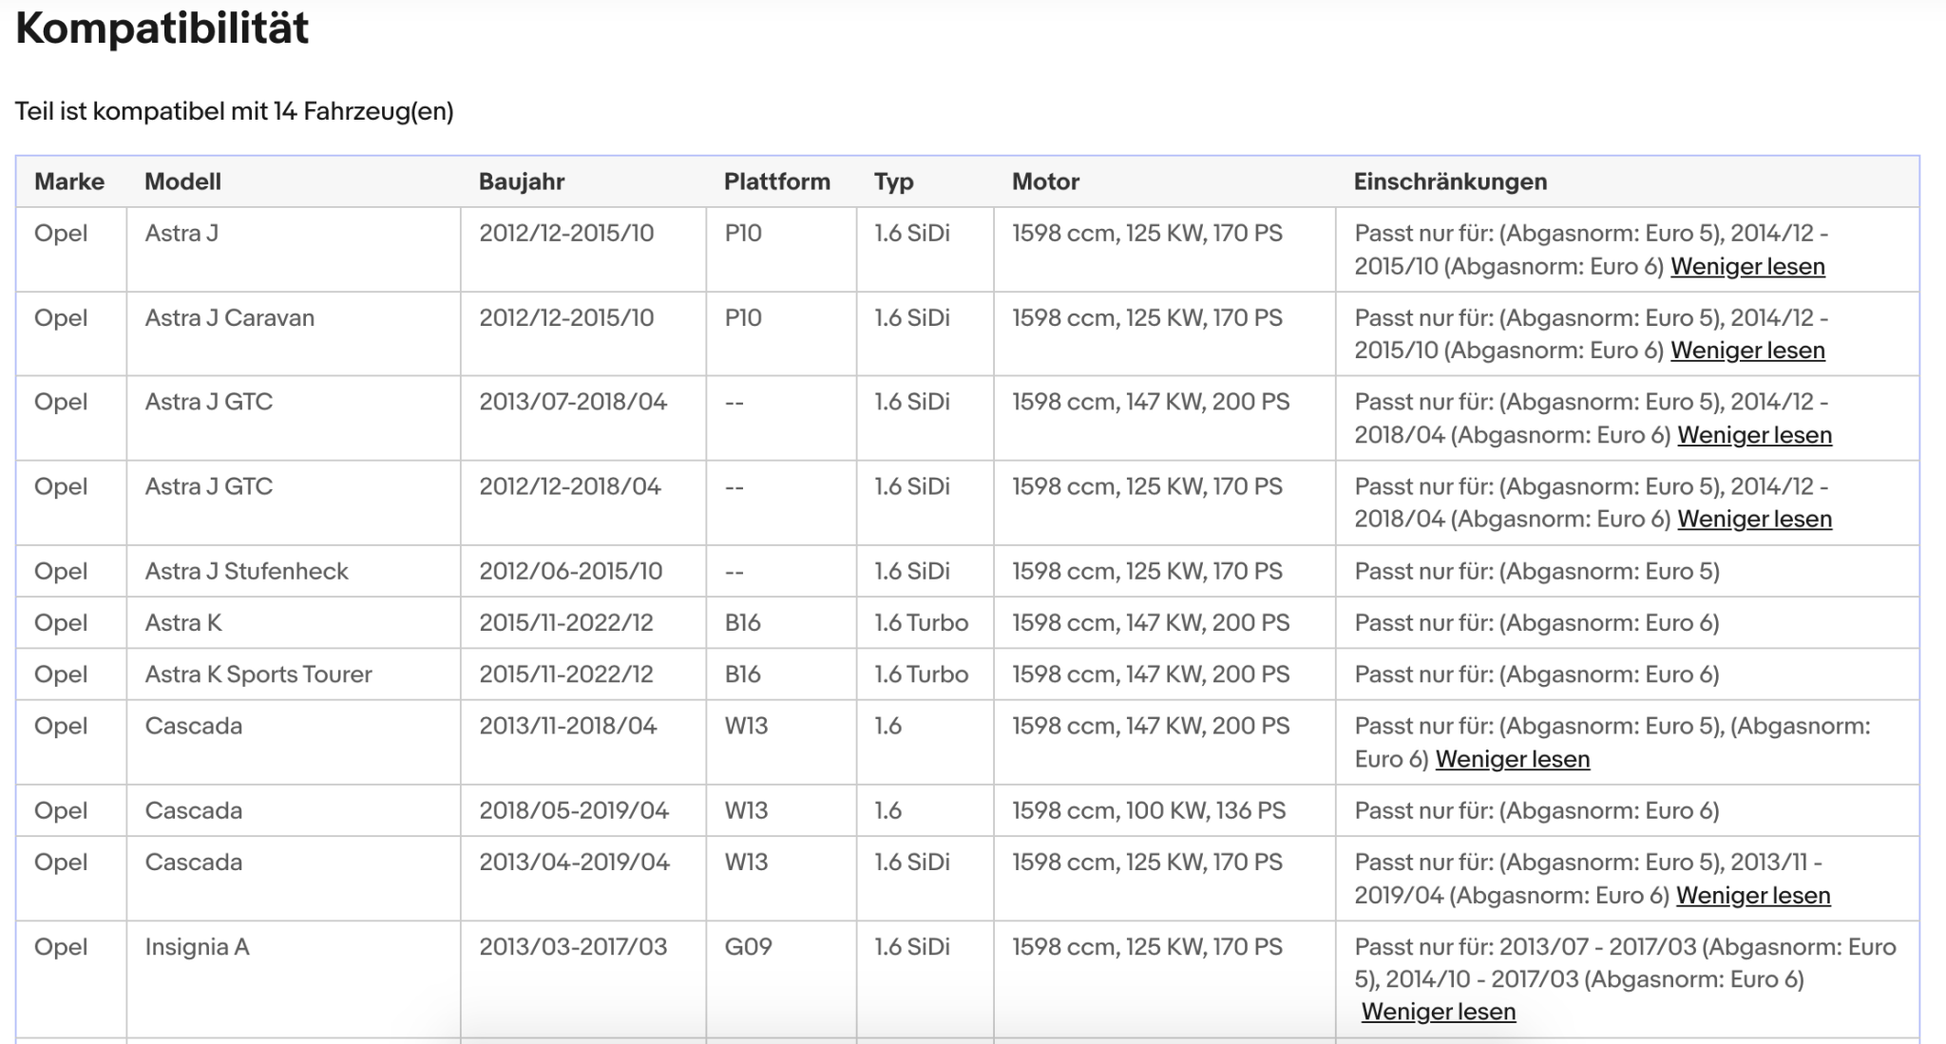Select the Einschränkungen column header
This screenshot has height=1044, width=1946.
coord(1450,182)
